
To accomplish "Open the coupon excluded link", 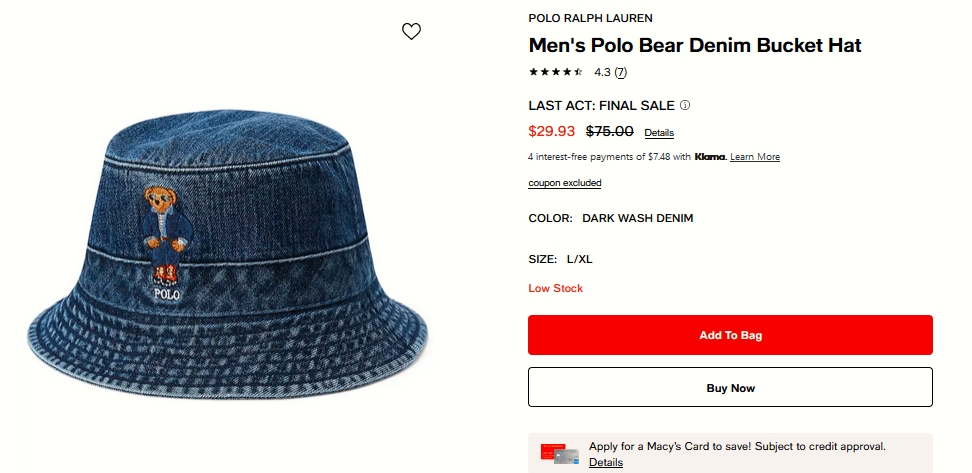I will pos(564,183).
